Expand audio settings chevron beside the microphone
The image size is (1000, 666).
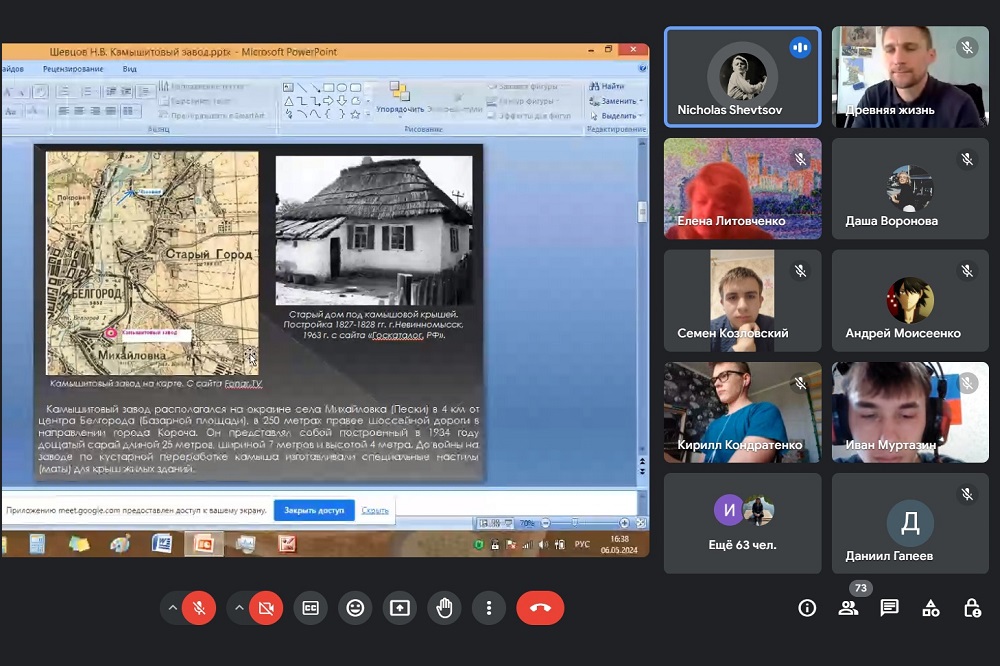[x=173, y=608]
